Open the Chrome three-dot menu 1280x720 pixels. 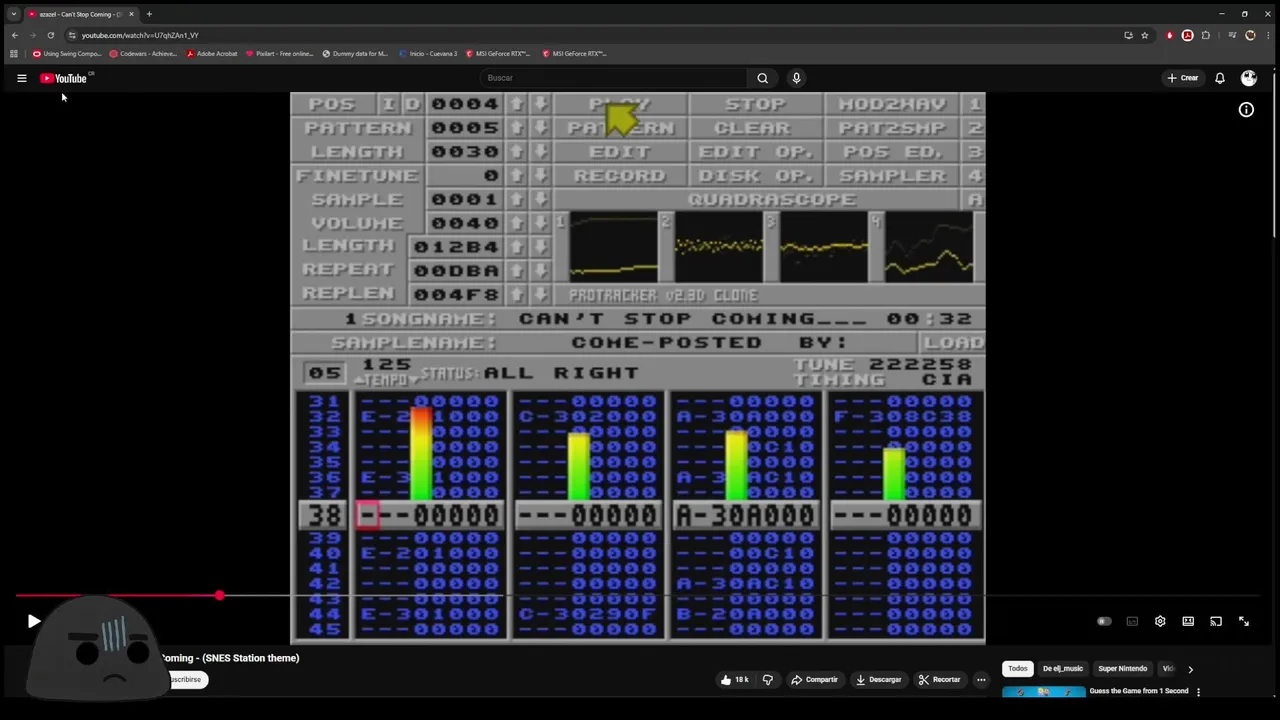point(1267,35)
